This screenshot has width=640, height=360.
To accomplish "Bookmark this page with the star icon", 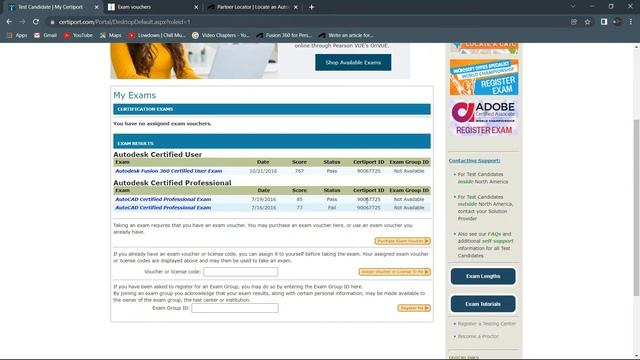I will tap(587, 22).
